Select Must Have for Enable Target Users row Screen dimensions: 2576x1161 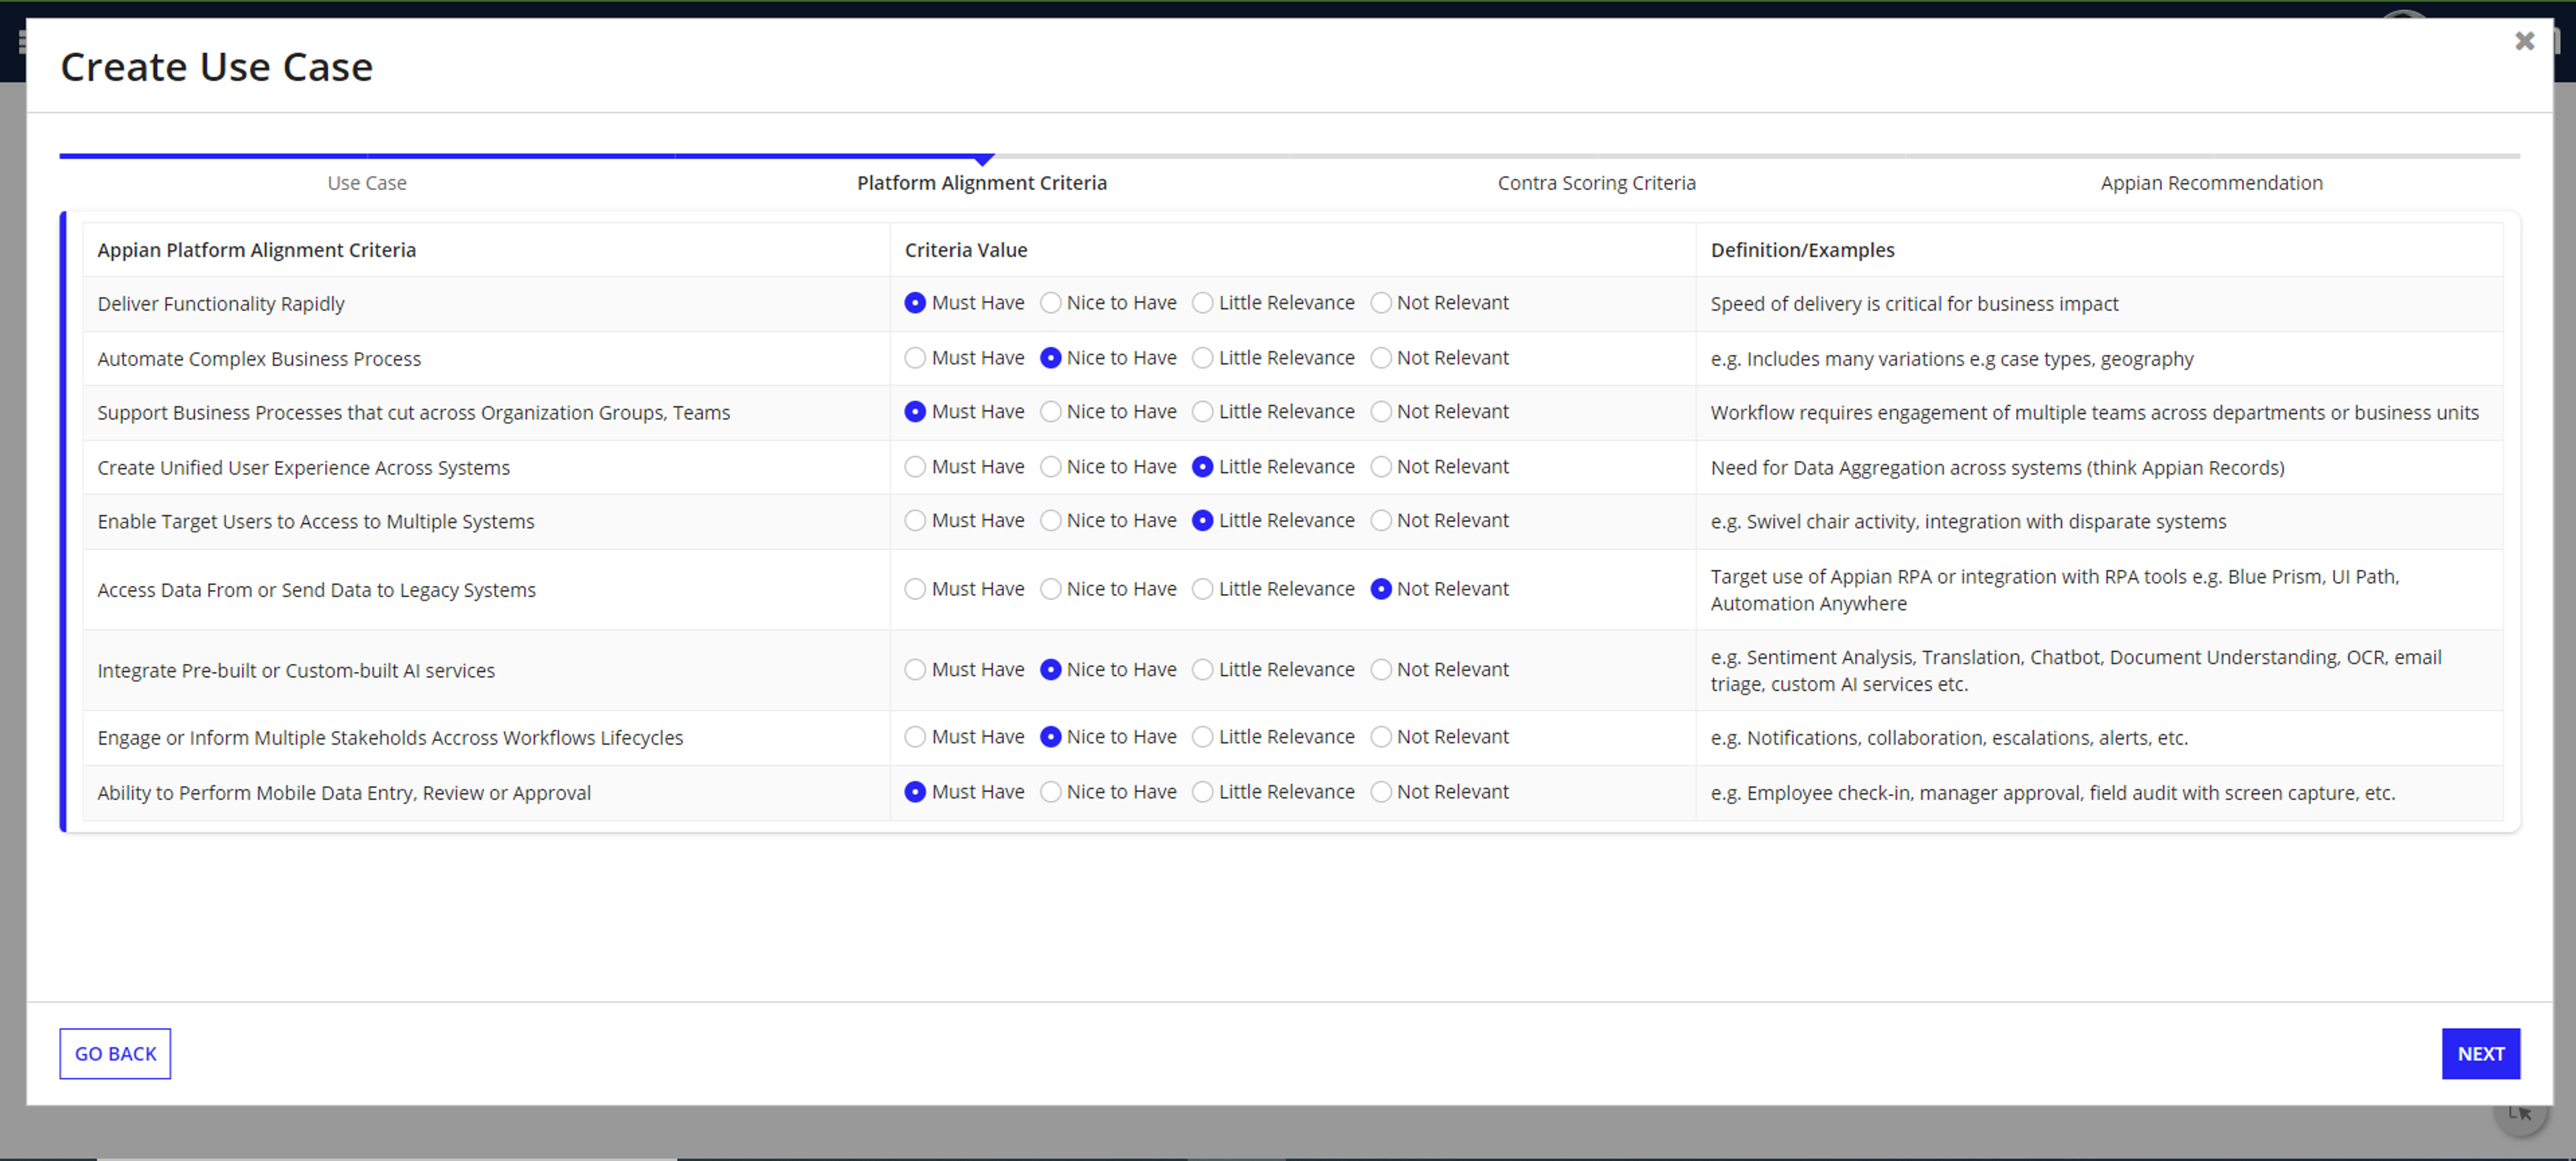[x=914, y=521]
